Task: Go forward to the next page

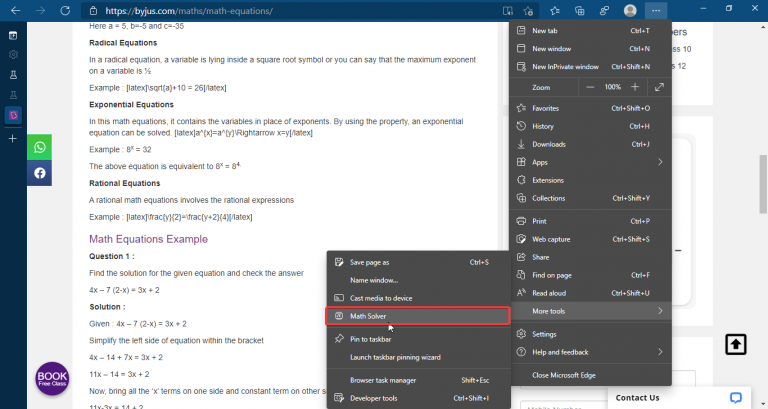Action: (x=40, y=10)
